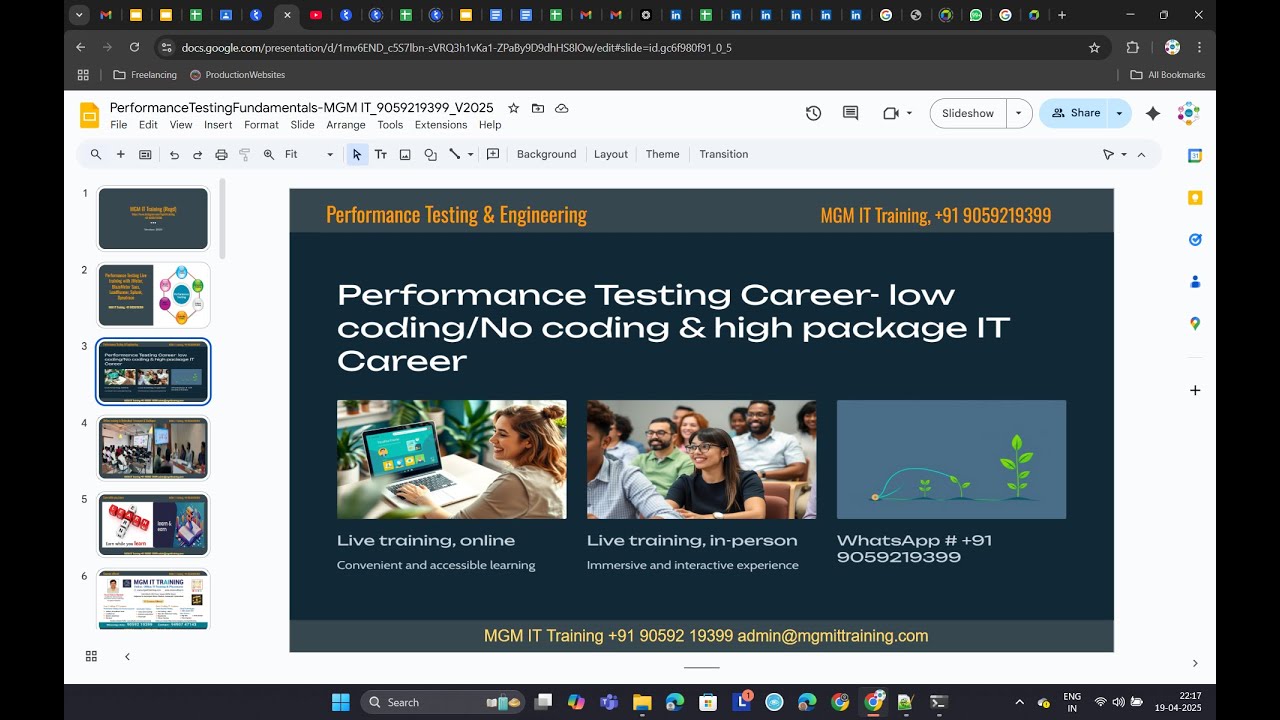Undo the last action
The image size is (1280, 720).
[x=174, y=154]
